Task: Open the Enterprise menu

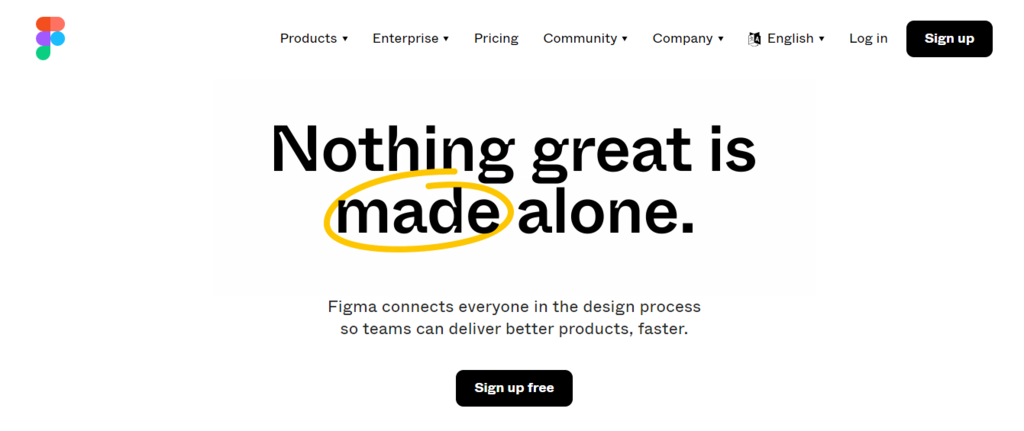Action: [x=405, y=39]
